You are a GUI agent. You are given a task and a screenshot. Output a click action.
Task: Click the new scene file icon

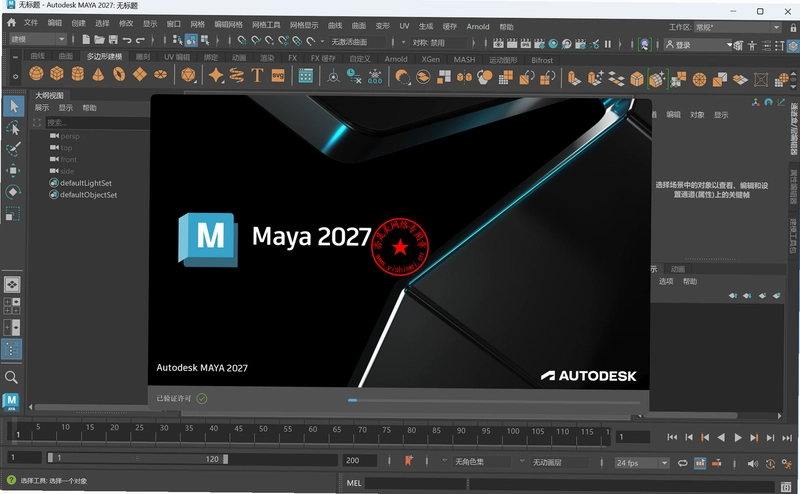coord(86,40)
